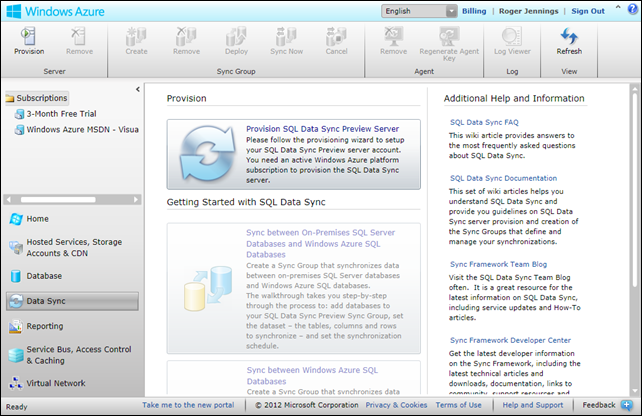Click the Roger Jennings account link
Screen dimensions: 642x416
[528, 11]
